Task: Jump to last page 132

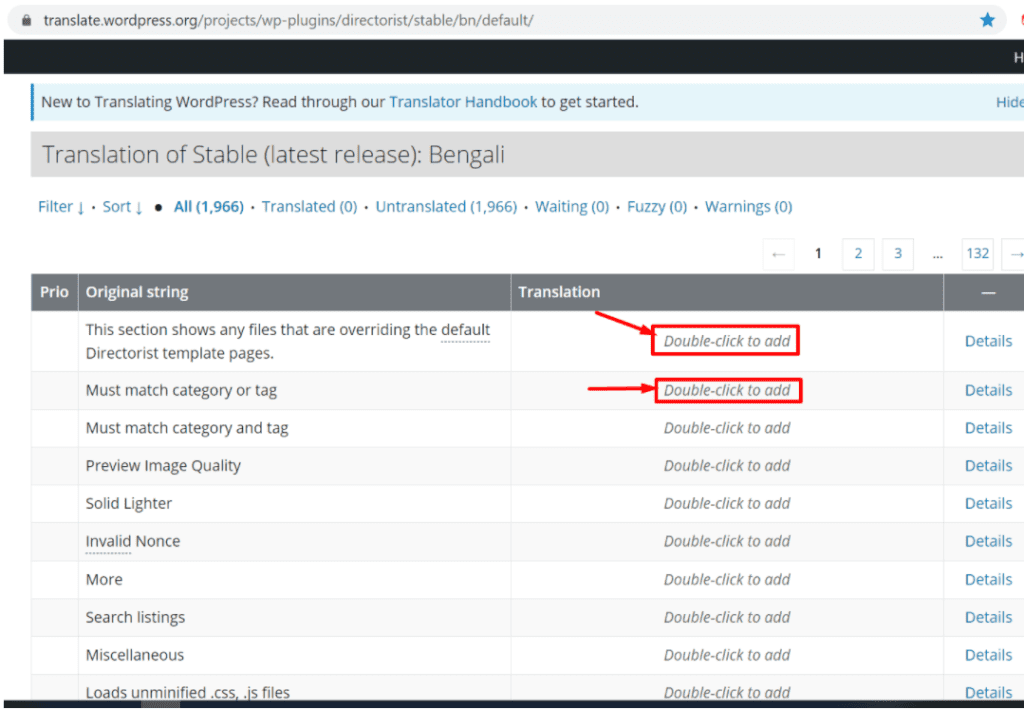Action: (978, 254)
